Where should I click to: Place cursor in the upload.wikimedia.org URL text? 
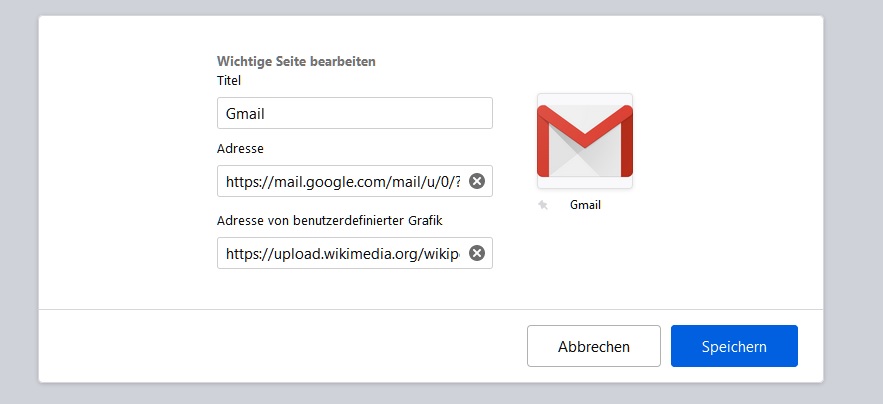click(342, 253)
